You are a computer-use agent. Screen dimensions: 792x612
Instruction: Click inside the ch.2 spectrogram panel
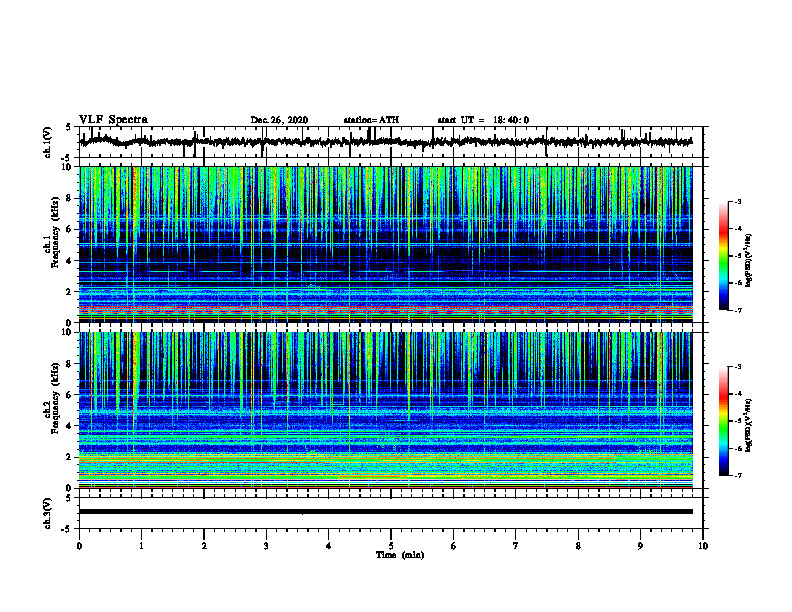[385, 410]
